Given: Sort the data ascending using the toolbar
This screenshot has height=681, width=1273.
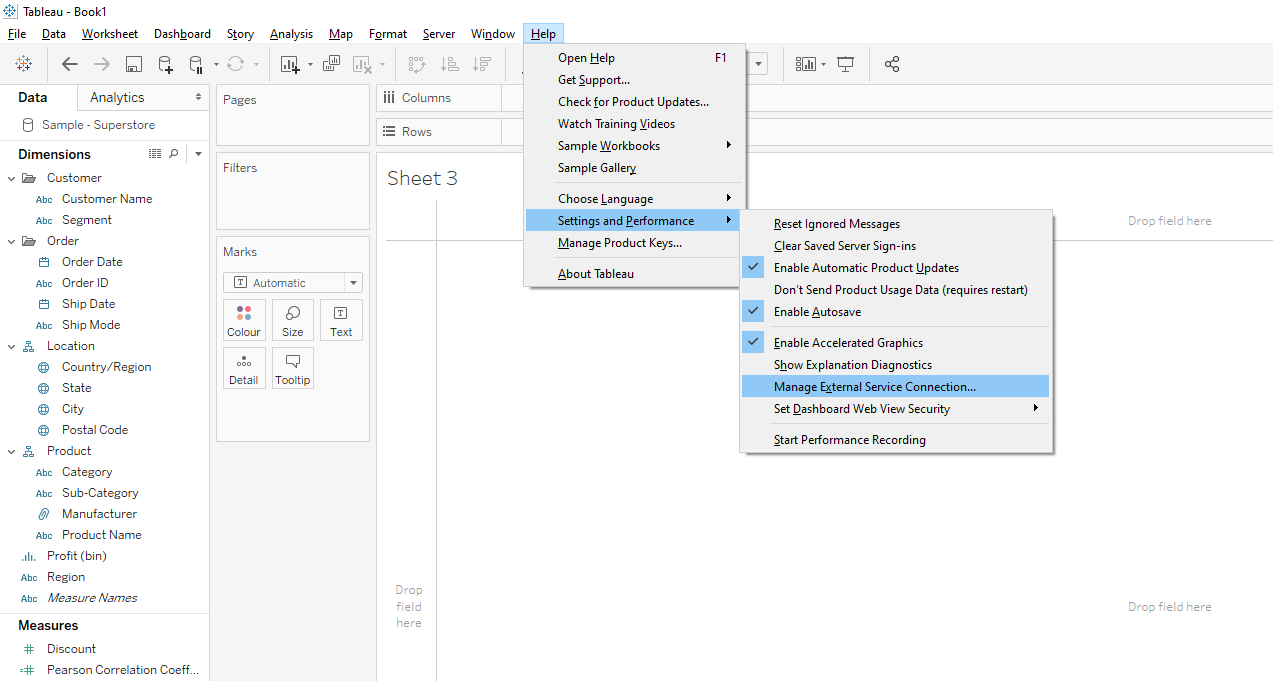Looking at the screenshot, I should click(450, 64).
